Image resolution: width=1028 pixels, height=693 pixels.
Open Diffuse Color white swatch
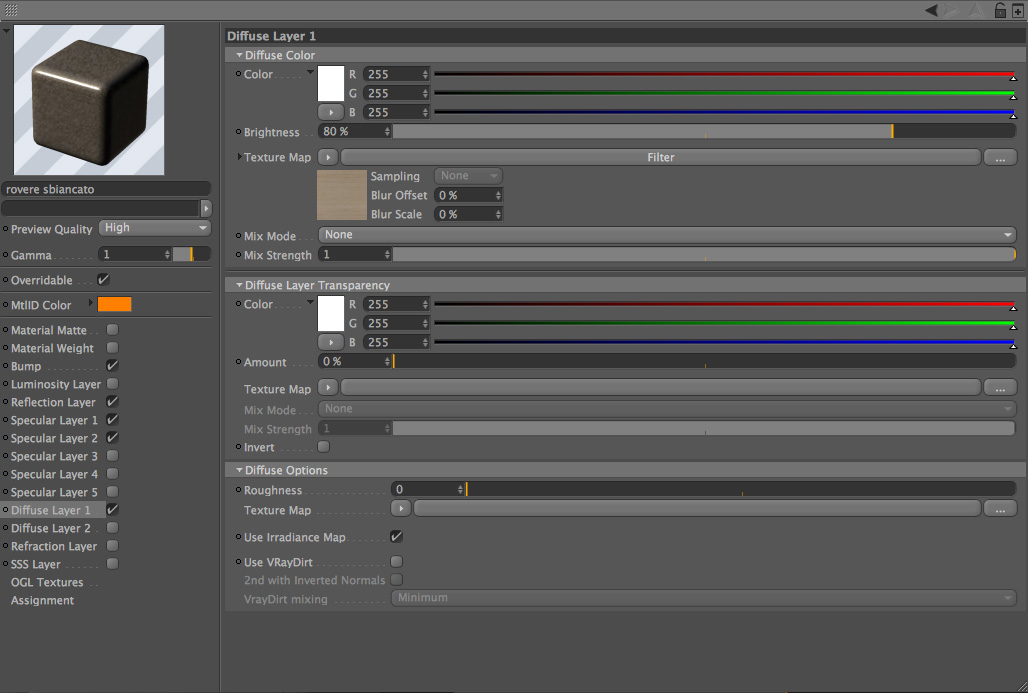pyautogui.click(x=330, y=83)
